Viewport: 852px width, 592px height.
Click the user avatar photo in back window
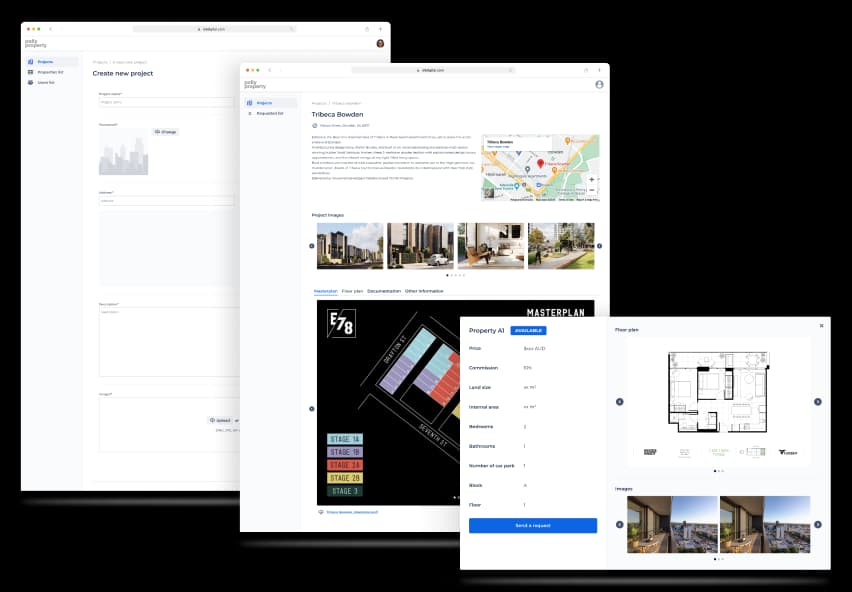380,43
